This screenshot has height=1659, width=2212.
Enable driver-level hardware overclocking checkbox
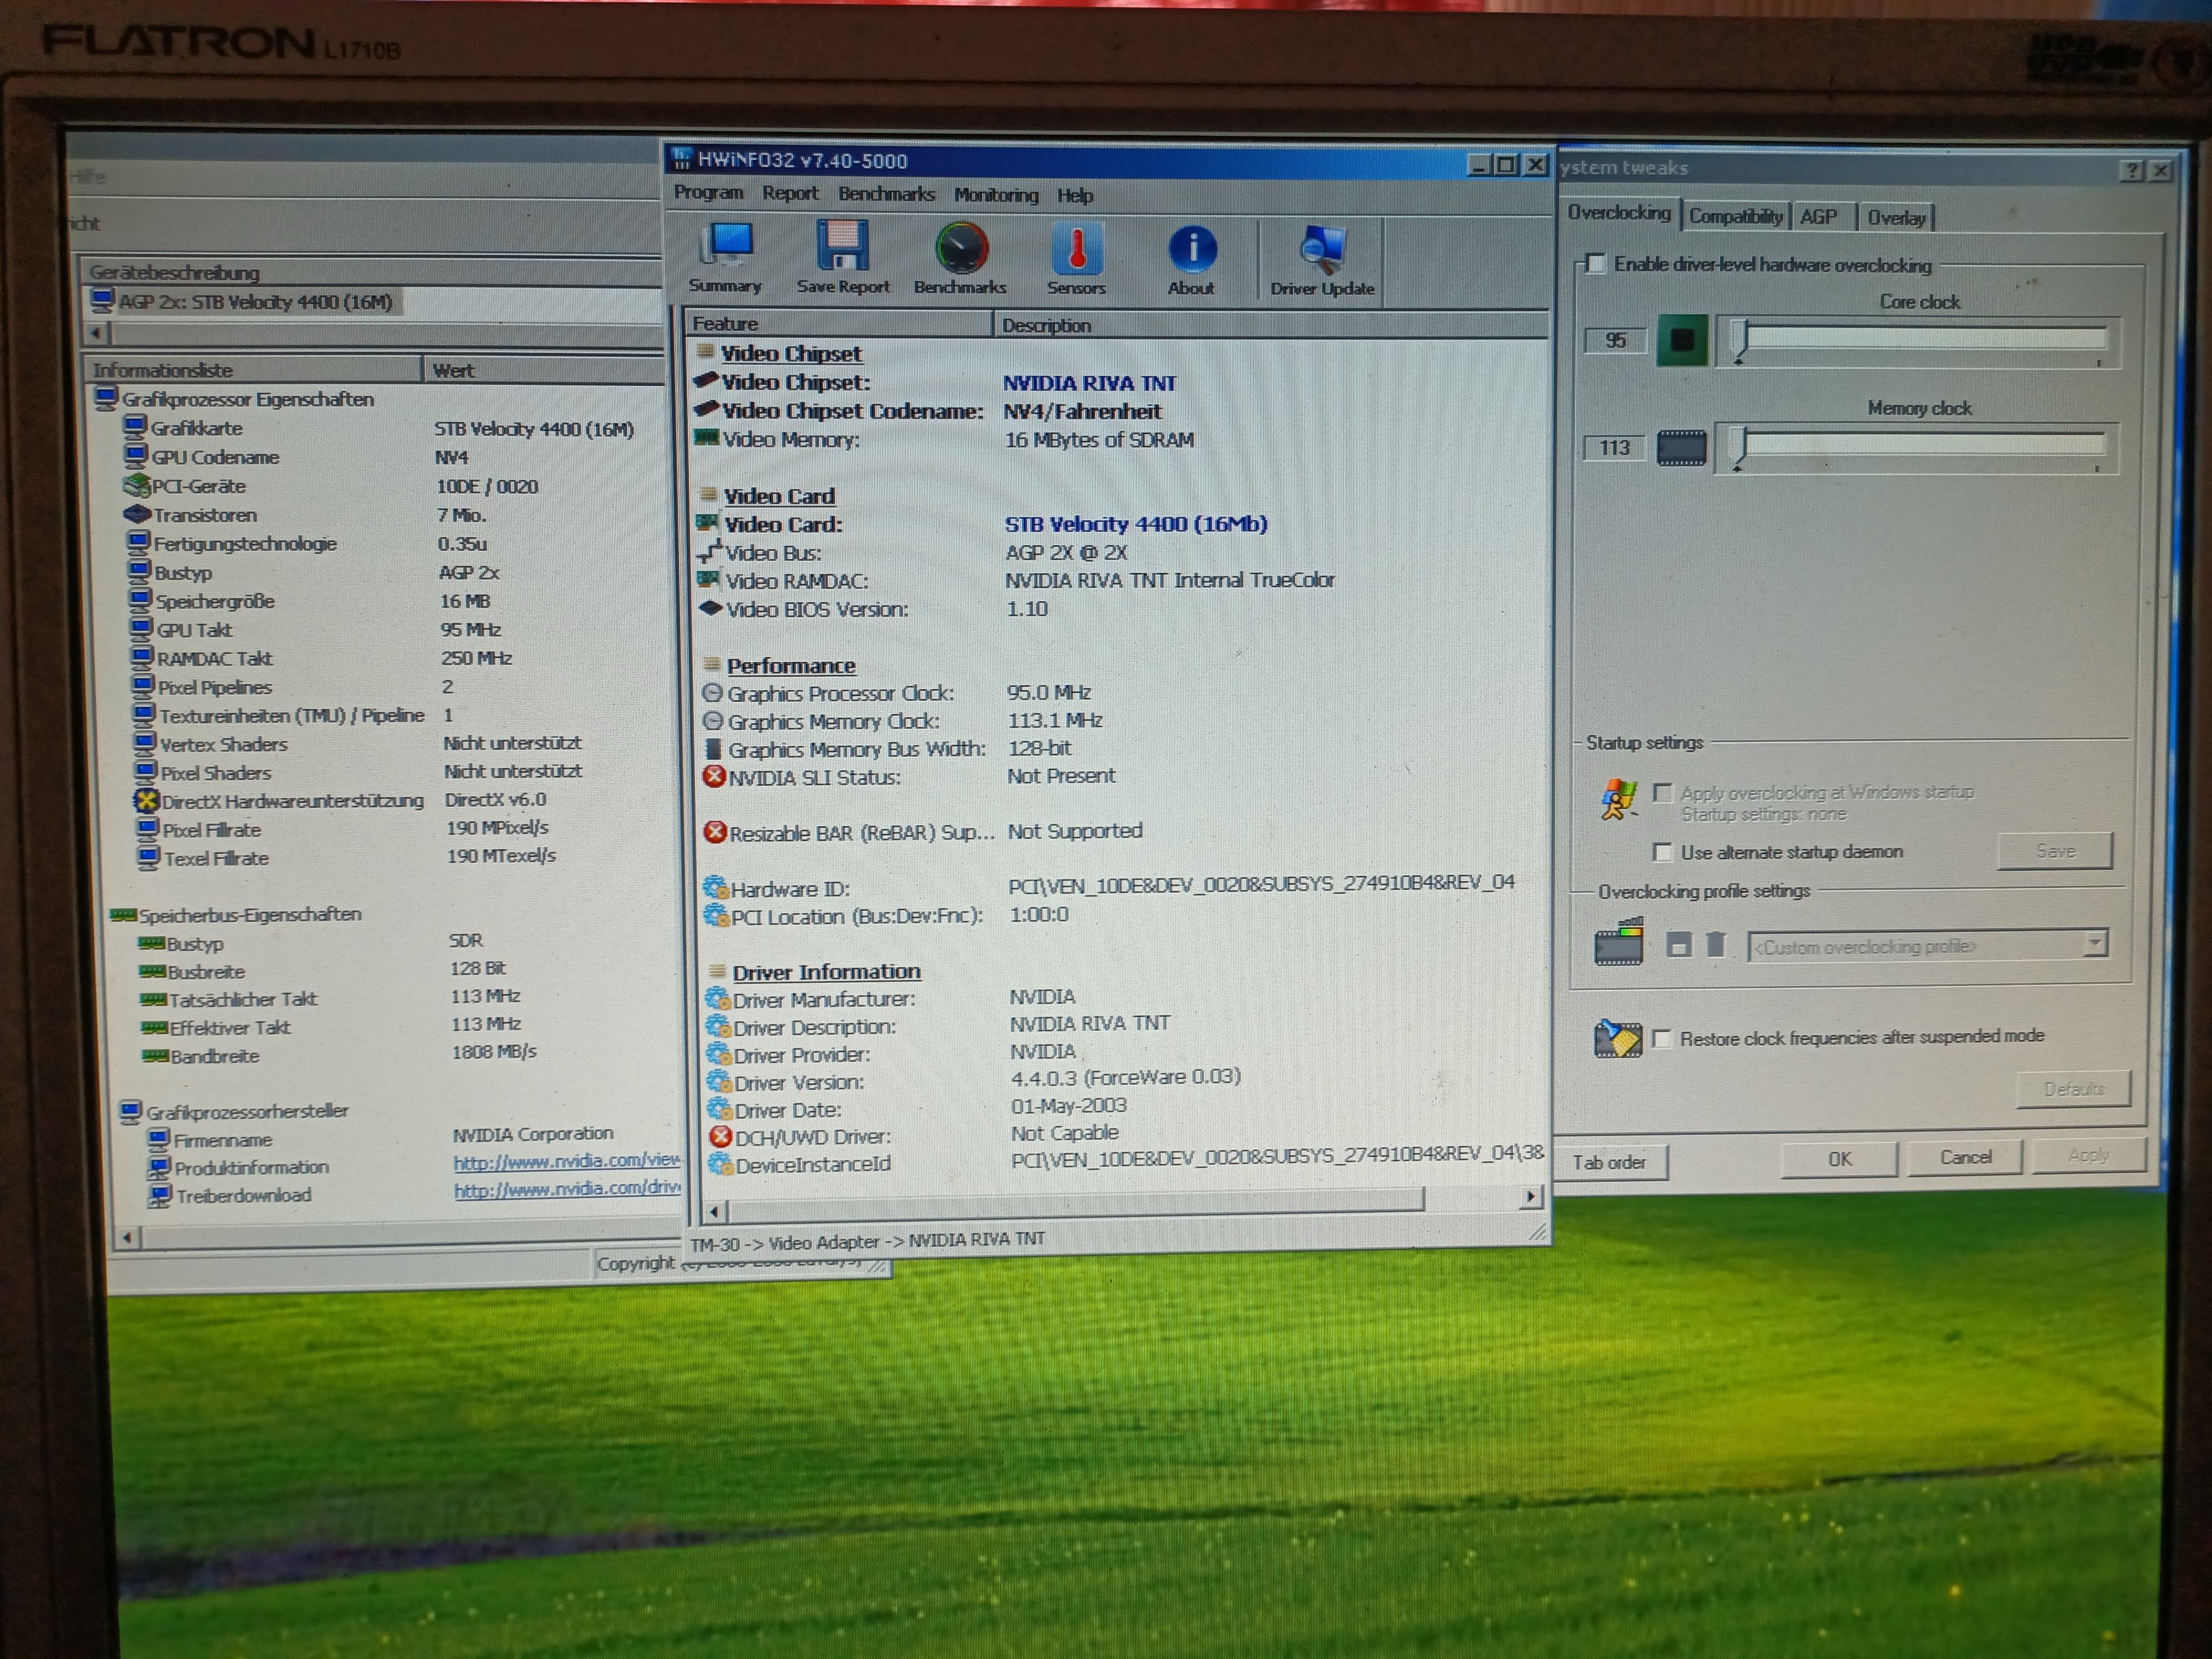click(1596, 264)
